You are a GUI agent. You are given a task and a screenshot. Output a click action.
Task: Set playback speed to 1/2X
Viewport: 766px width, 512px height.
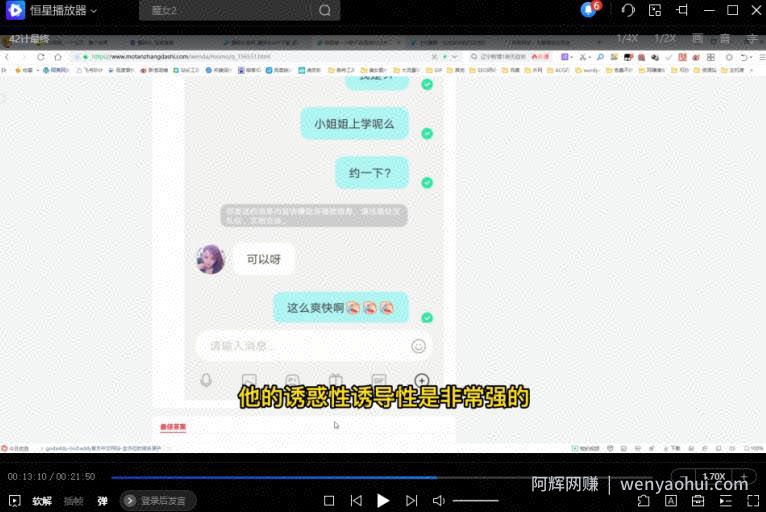[665, 38]
